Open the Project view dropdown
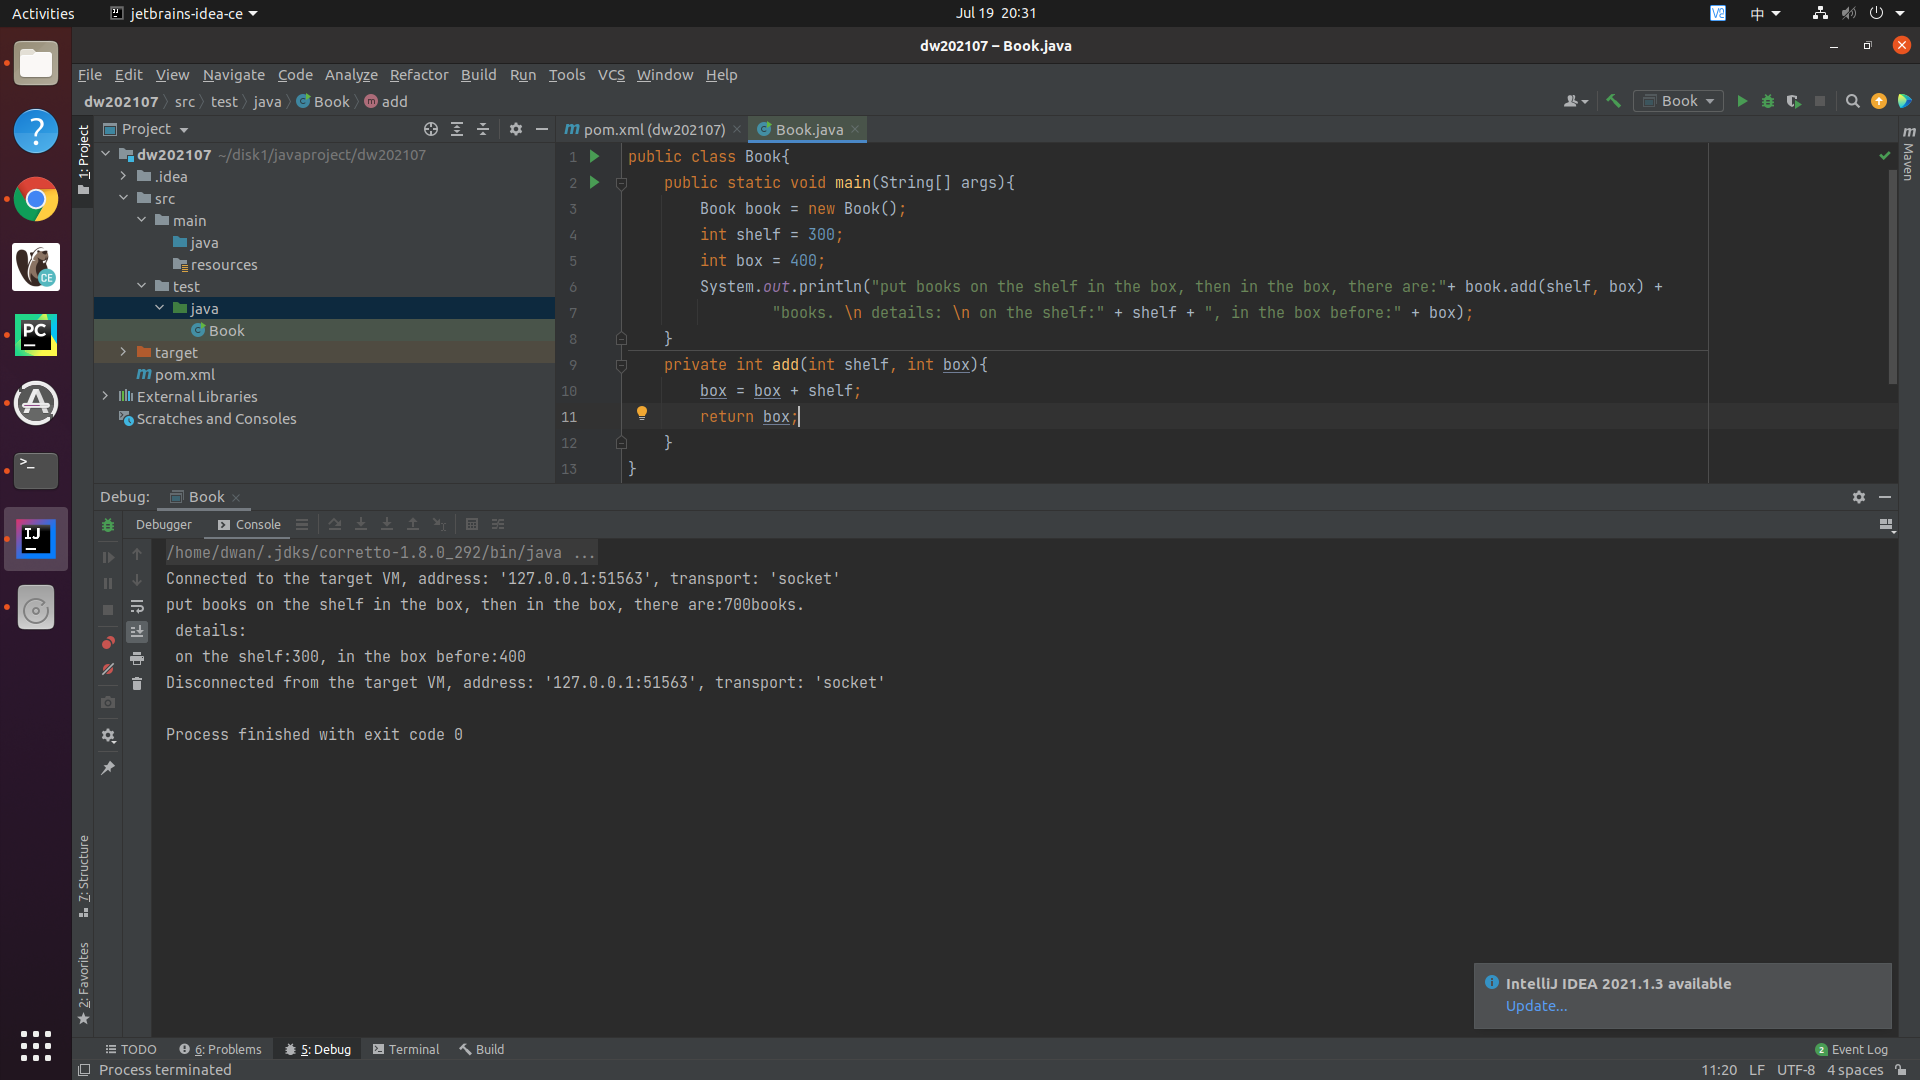This screenshot has width=1920, height=1080. 146,129
